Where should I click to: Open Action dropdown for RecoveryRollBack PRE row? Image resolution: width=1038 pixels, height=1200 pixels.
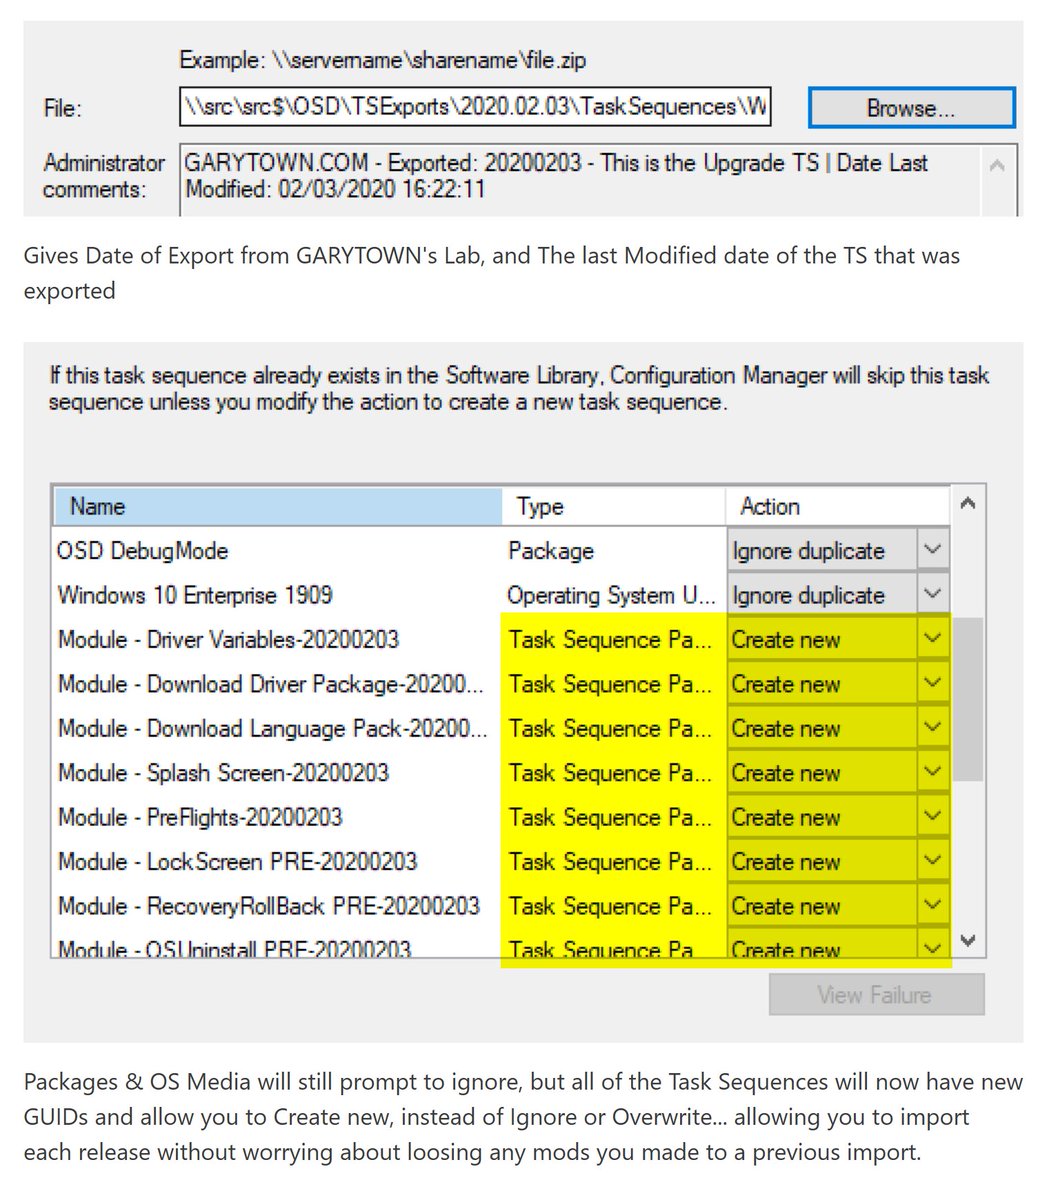pyautogui.click(x=932, y=905)
